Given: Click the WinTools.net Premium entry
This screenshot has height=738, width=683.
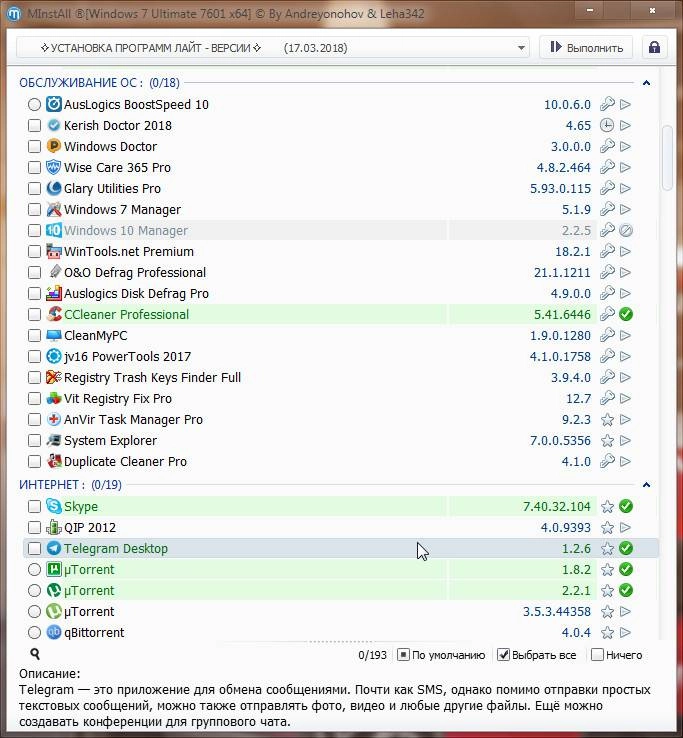Looking at the screenshot, I should click(x=129, y=251).
